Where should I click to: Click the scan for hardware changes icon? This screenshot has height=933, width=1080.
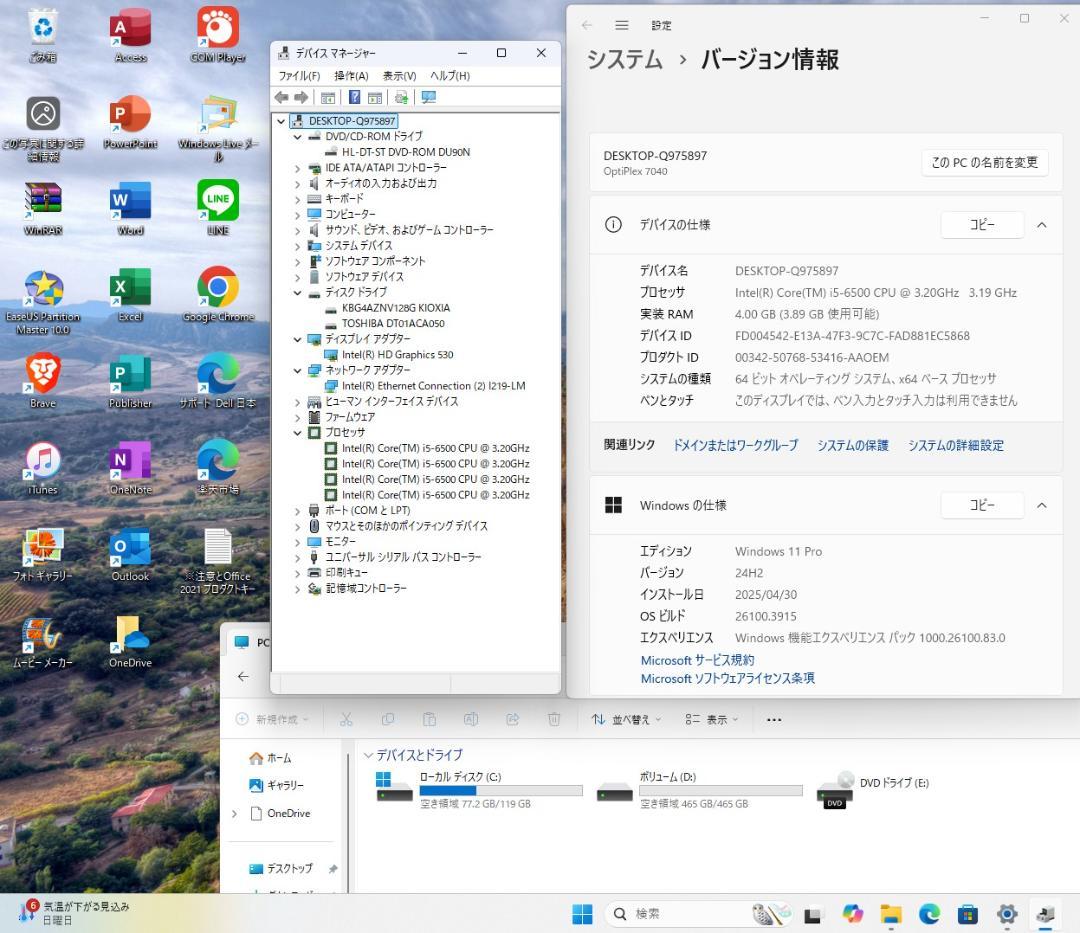[428, 97]
